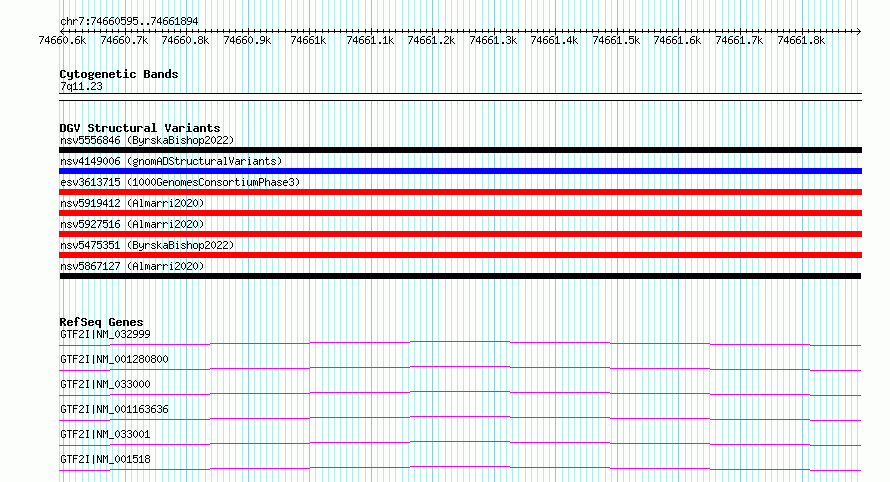Click the red bar of nsv5927516
Viewport: 890px width, 482px height.
click(x=460, y=234)
